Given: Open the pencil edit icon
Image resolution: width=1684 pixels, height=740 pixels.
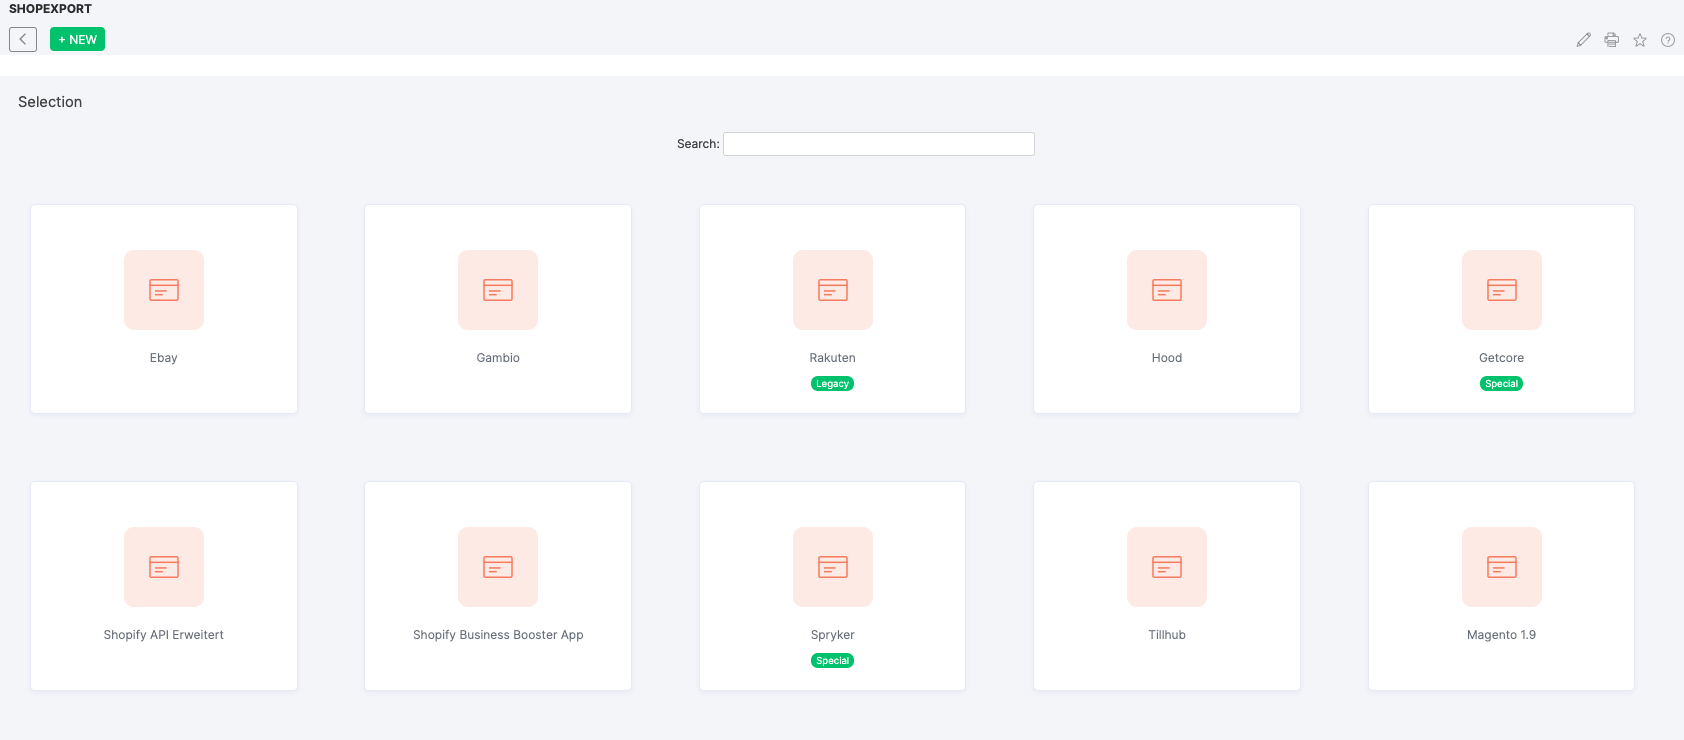Looking at the screenshot, I should tap(1583, 40).
